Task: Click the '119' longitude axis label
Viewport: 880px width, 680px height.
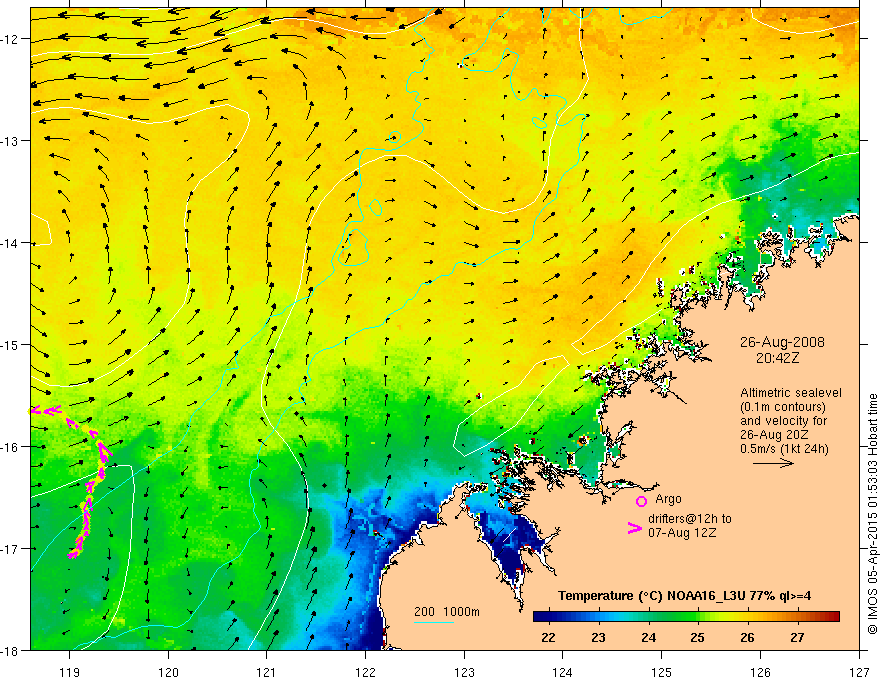Action: pos(70,672)
